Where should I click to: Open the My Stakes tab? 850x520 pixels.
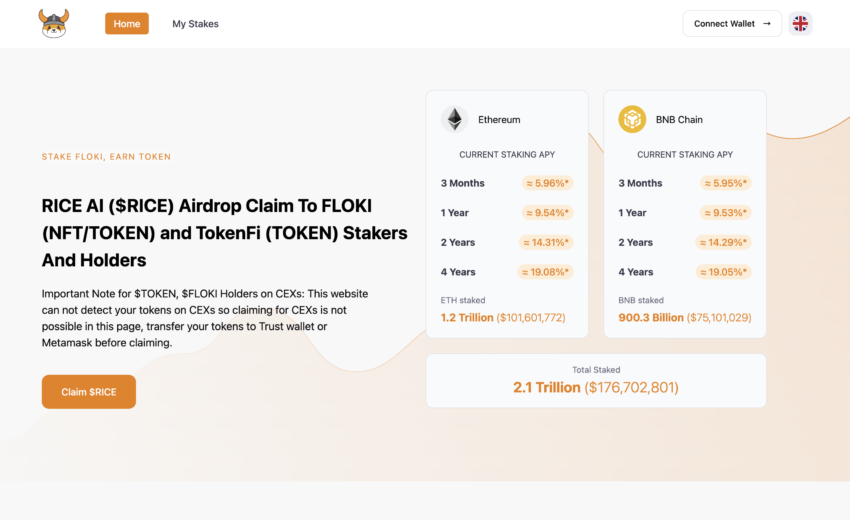(x=195, y=24)
